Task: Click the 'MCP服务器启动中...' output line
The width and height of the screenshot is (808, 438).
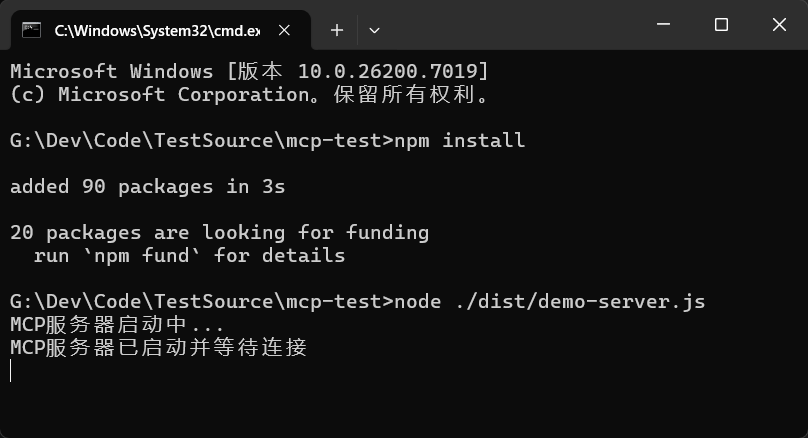Action: (x=117, y=324)
